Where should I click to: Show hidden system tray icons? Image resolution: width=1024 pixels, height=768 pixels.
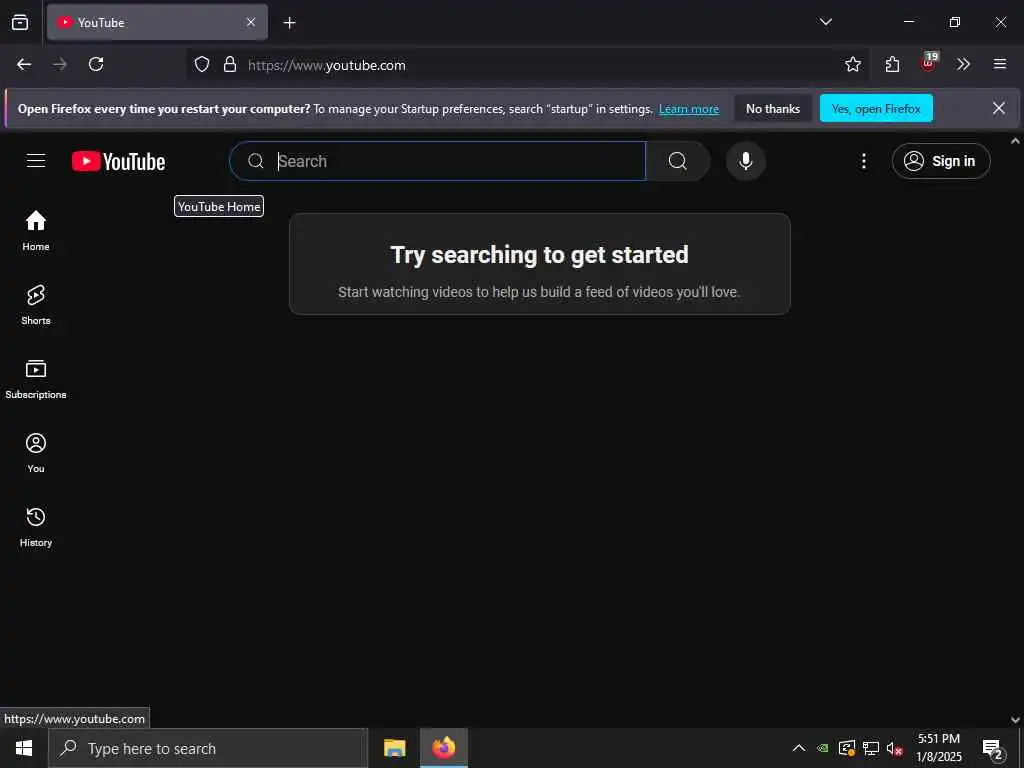pyautogui.click(x=799, y=748)
